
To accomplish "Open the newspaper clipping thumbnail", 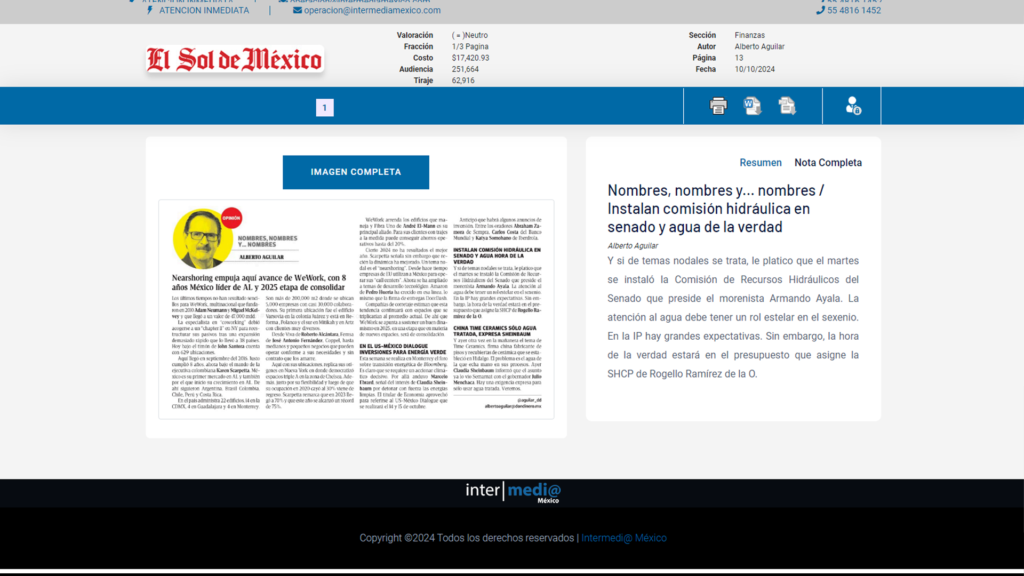I will tap(356, 310).
